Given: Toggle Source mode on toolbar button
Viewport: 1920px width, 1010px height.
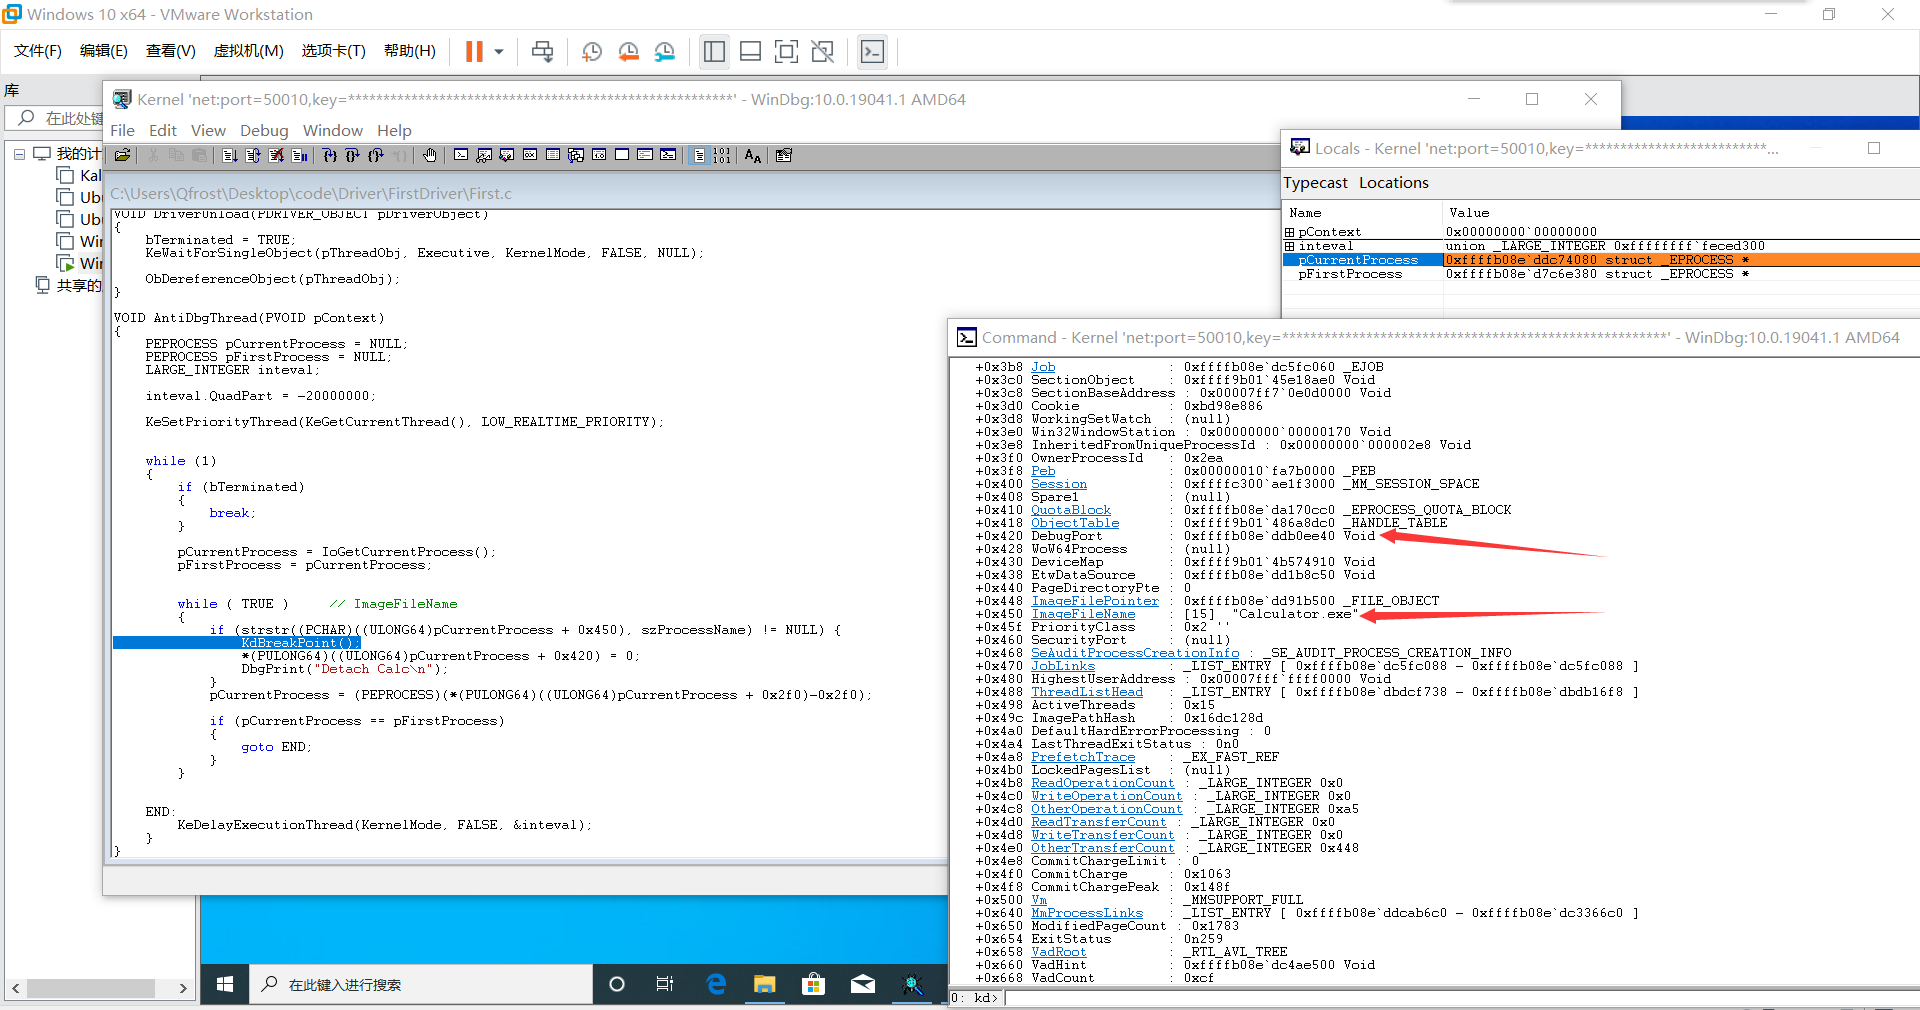Looking at the screenshot, I should click(x=699, y=155).
